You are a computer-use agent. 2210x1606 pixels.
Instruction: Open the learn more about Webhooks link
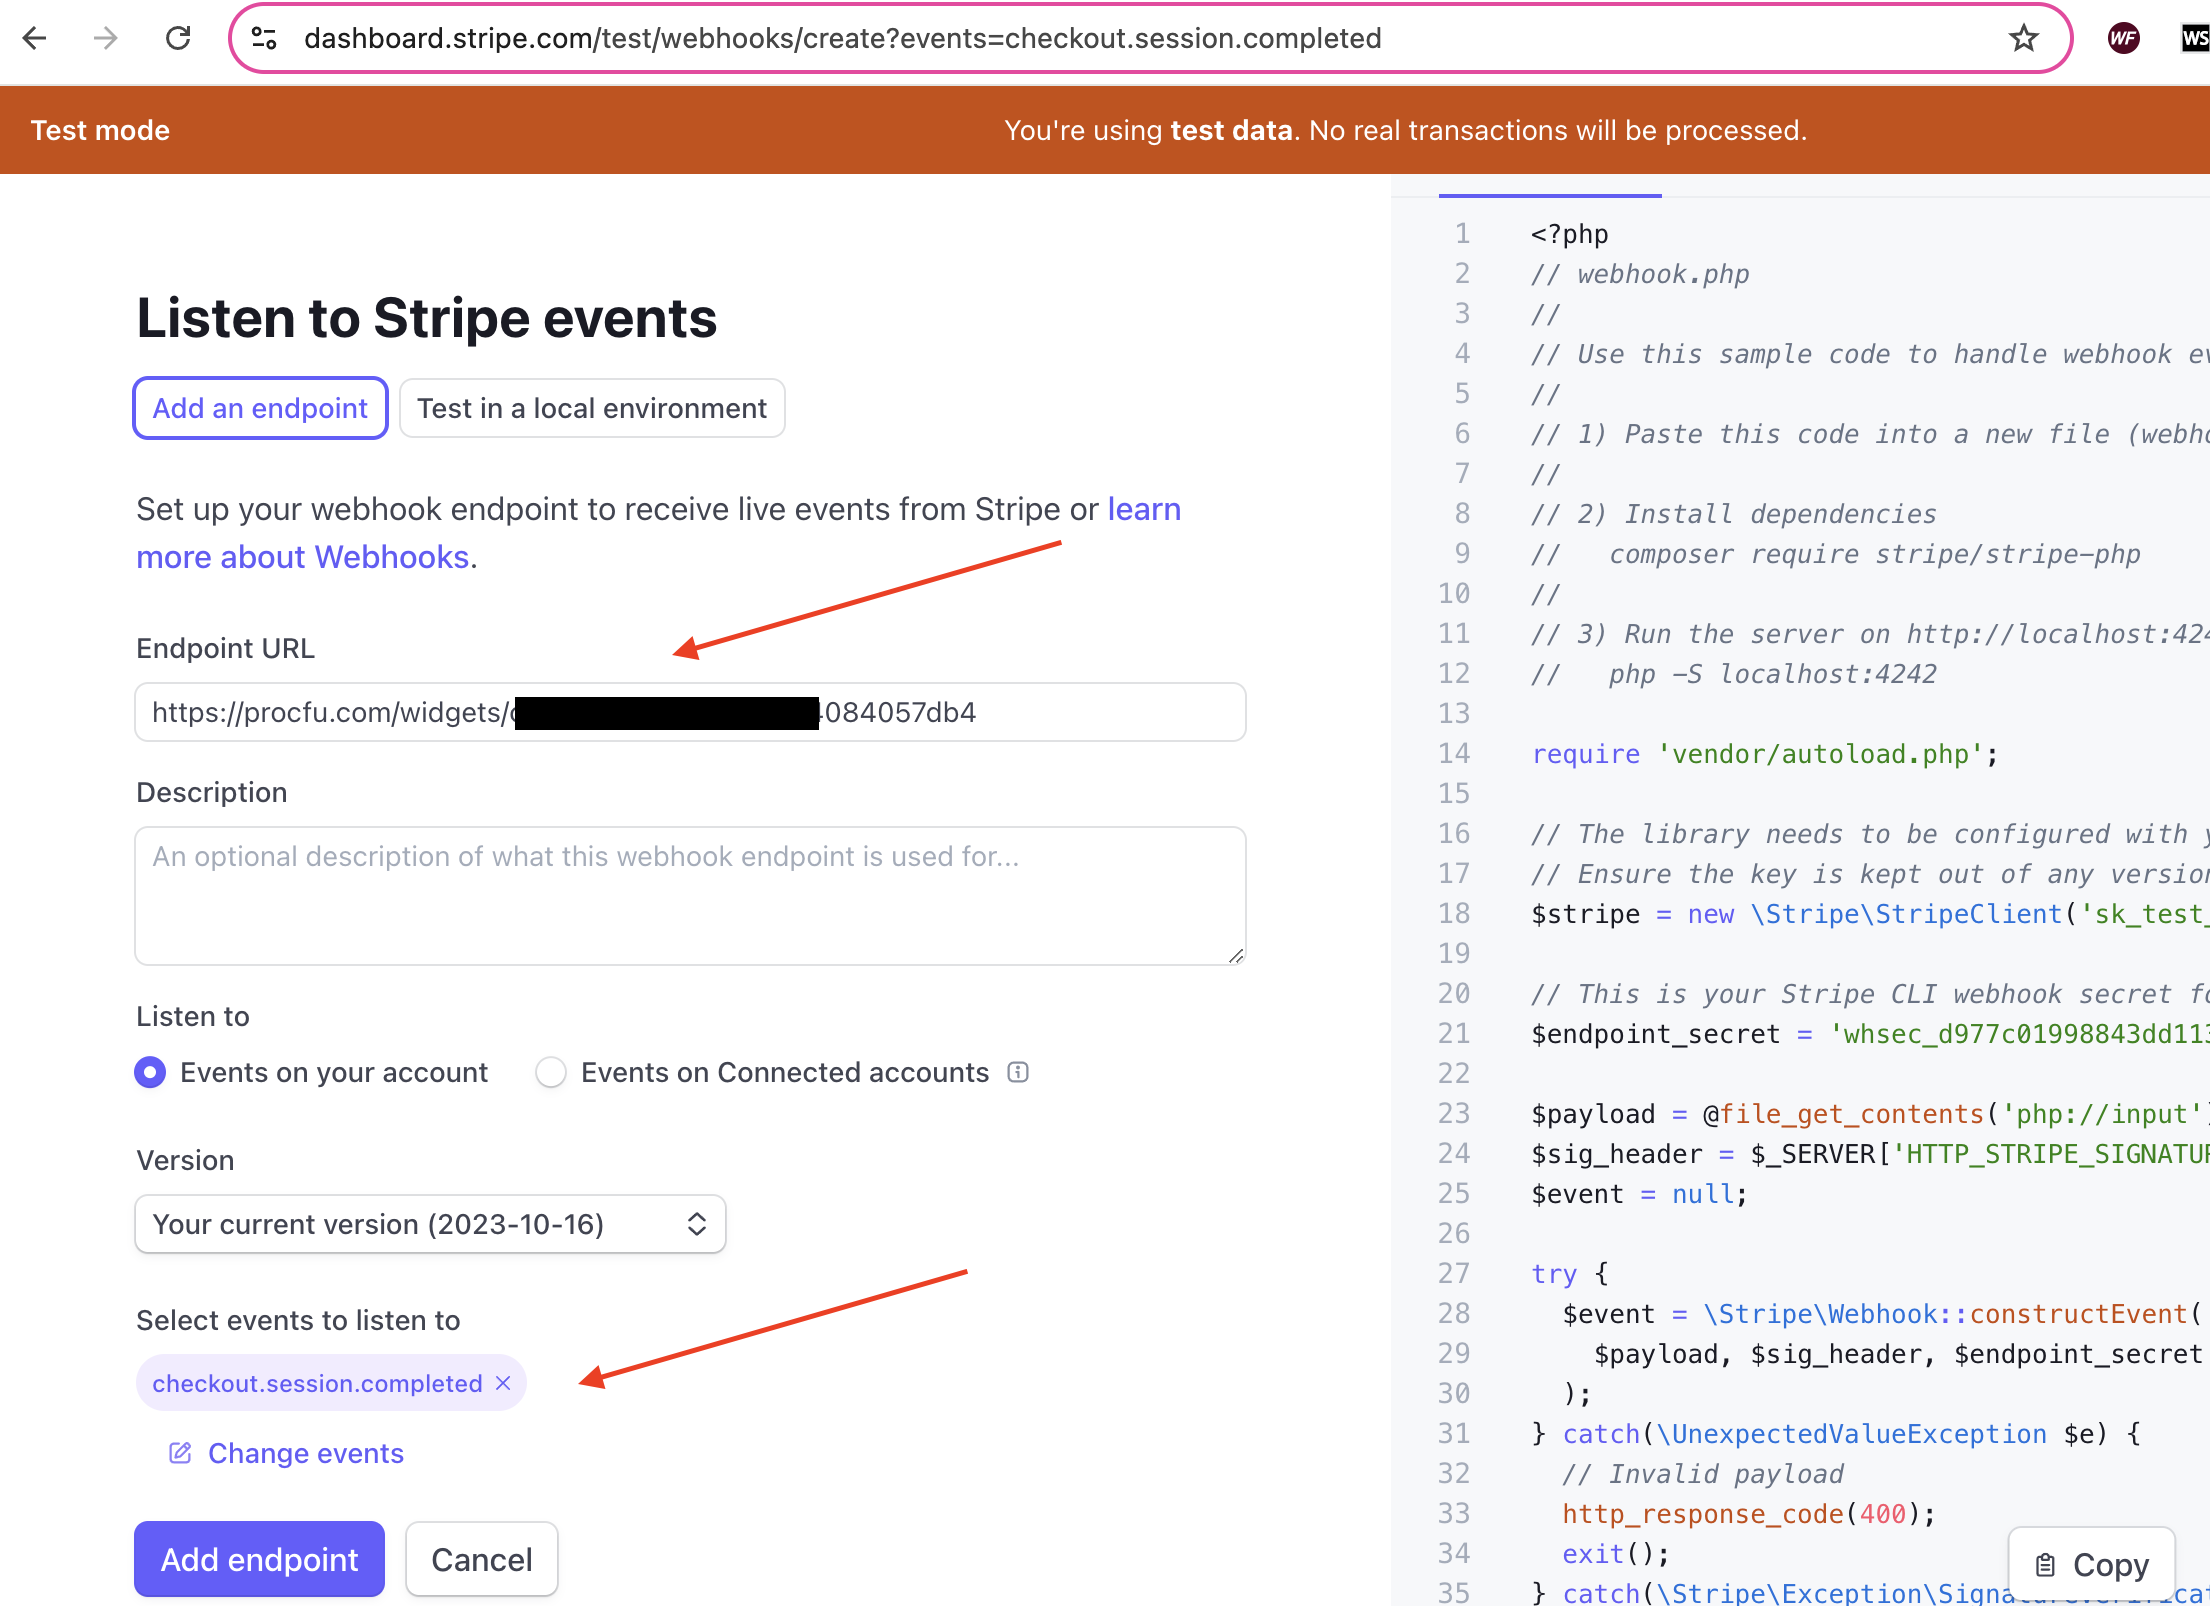point(303,556)
